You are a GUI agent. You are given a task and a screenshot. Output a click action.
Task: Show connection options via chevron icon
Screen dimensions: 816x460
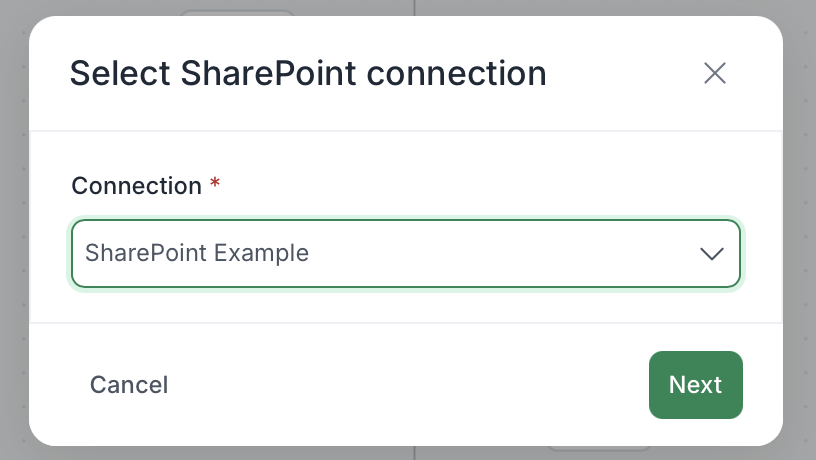pos(712,254)
